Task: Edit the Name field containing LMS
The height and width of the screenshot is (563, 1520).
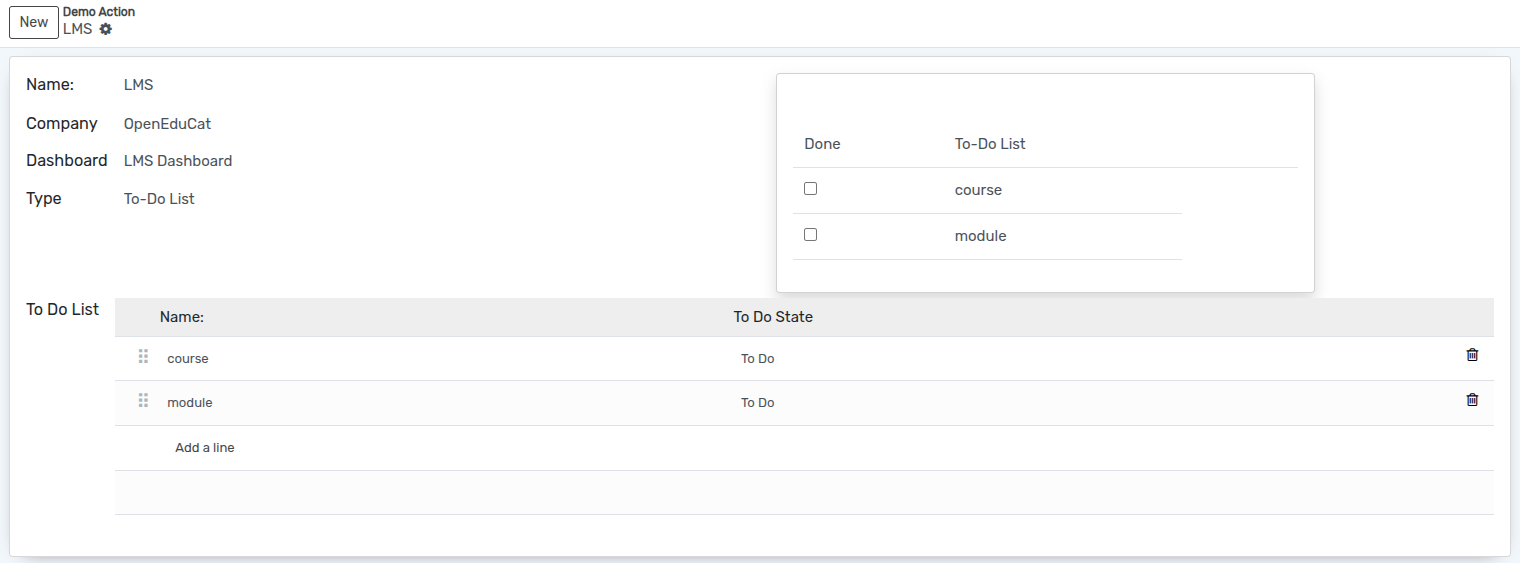Action: point(139,85)
